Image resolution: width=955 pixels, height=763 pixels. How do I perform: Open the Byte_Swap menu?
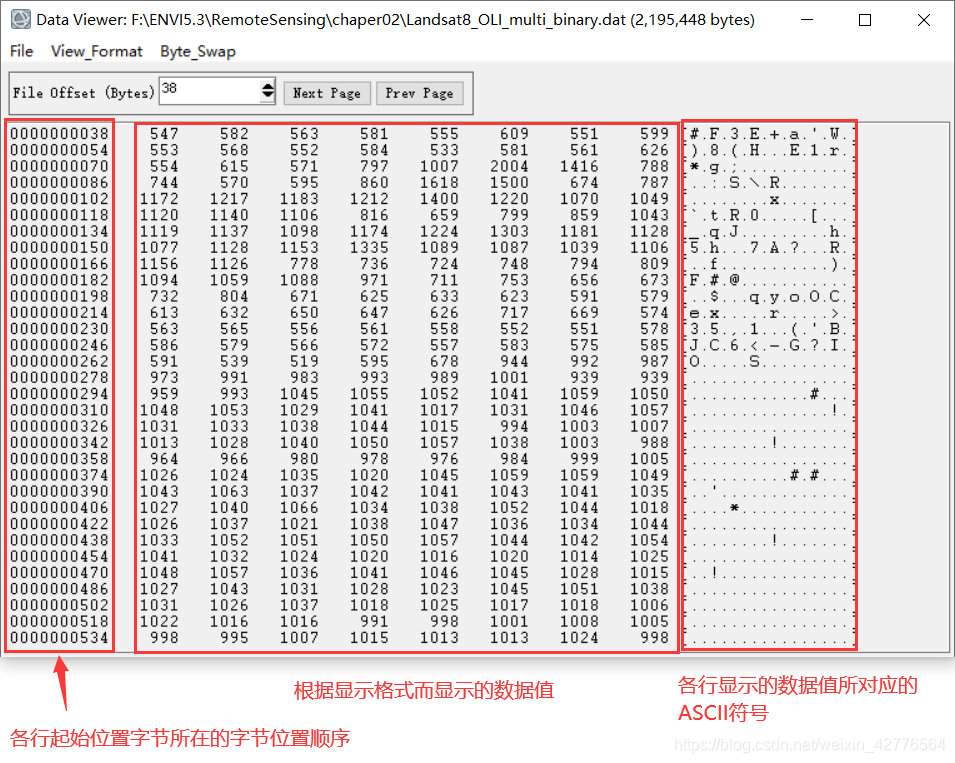coord(198,51)
